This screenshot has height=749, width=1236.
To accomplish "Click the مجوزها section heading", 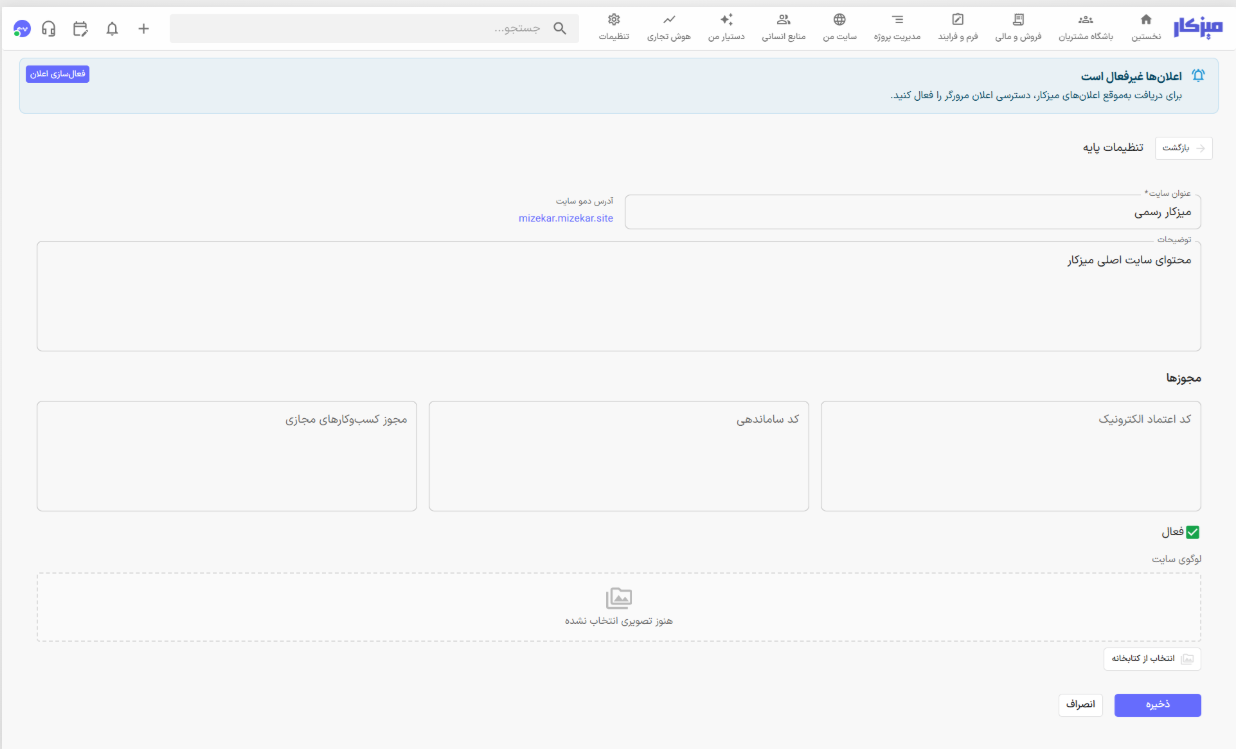I will 1183,379.
